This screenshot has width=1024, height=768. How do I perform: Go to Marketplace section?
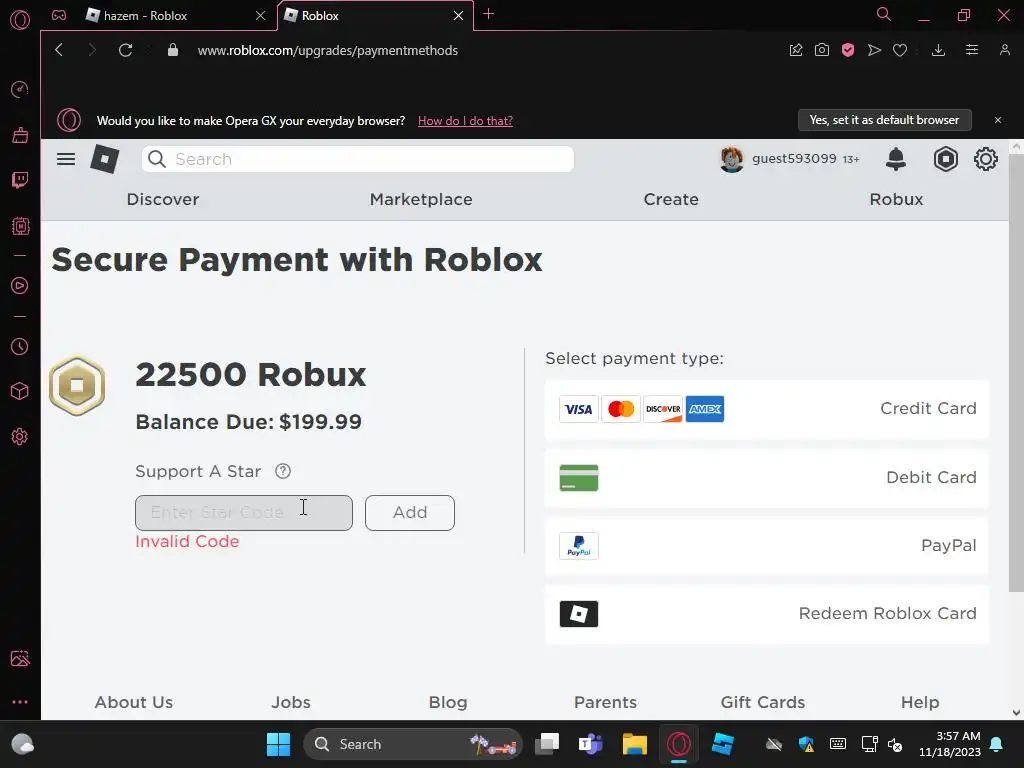[x=421, y=199]
